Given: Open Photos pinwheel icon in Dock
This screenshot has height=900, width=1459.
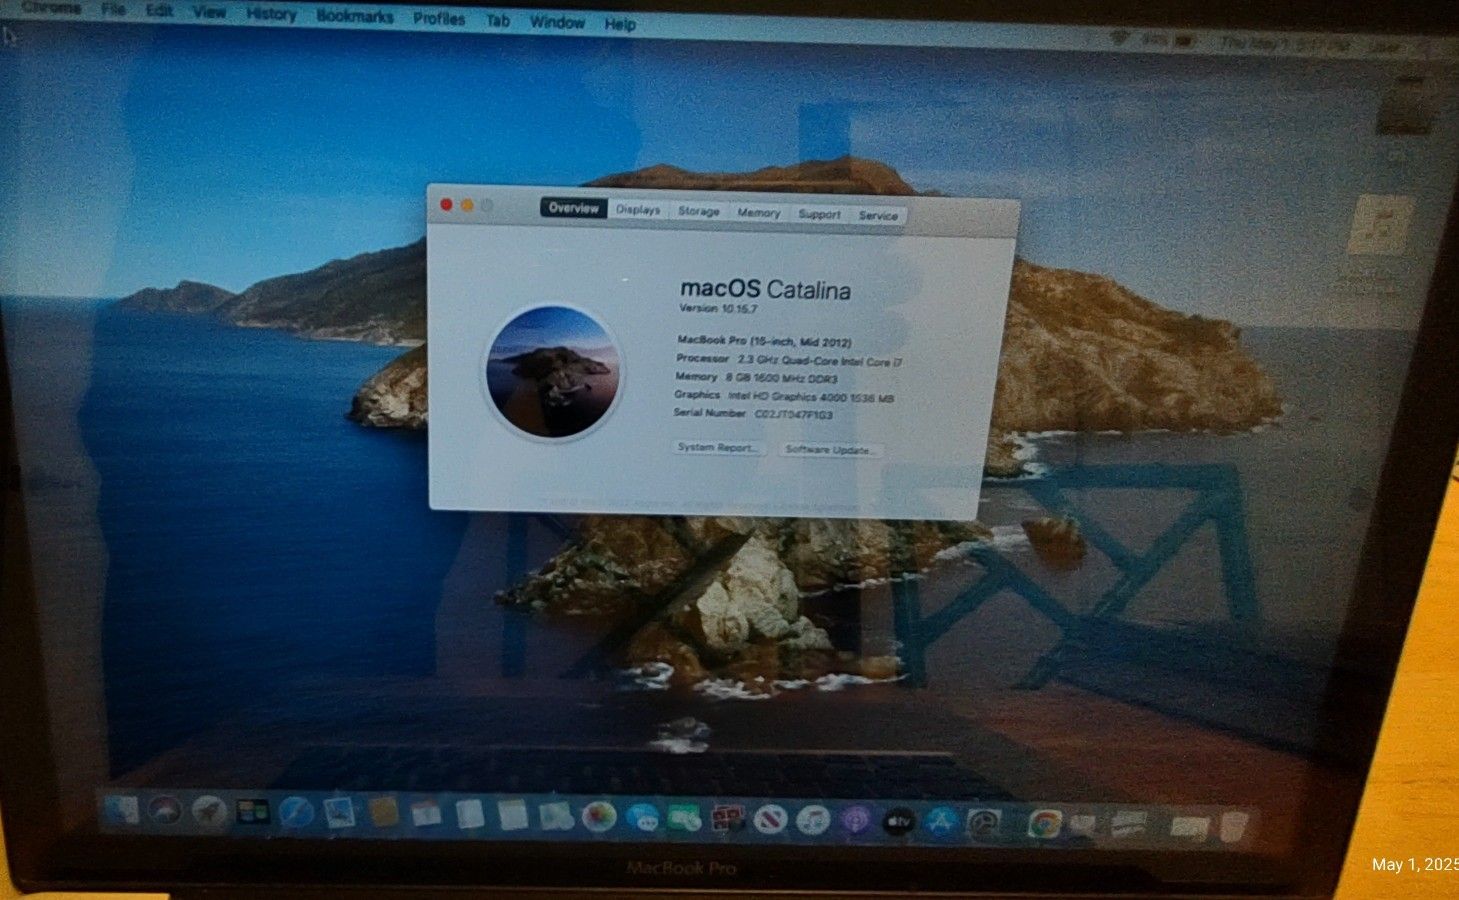Looking at the screenshot, I should (x=599, y=817).
